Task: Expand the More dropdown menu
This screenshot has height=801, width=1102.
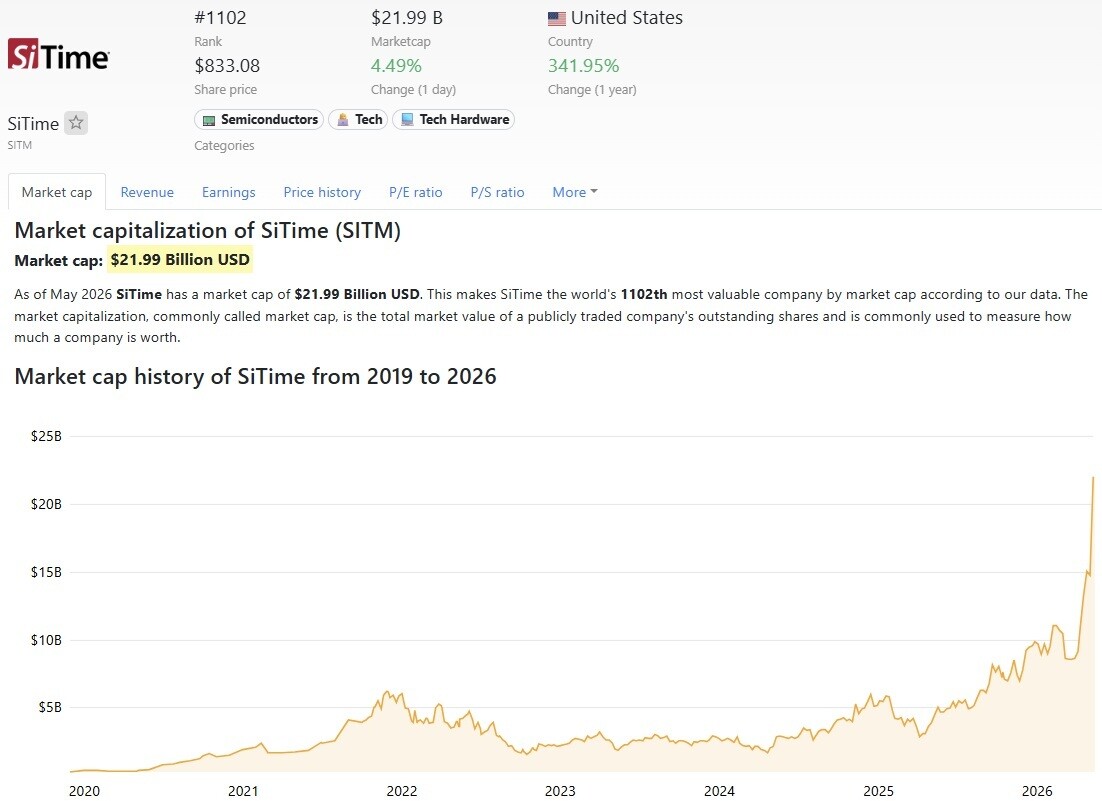Action: coord(575,192)
